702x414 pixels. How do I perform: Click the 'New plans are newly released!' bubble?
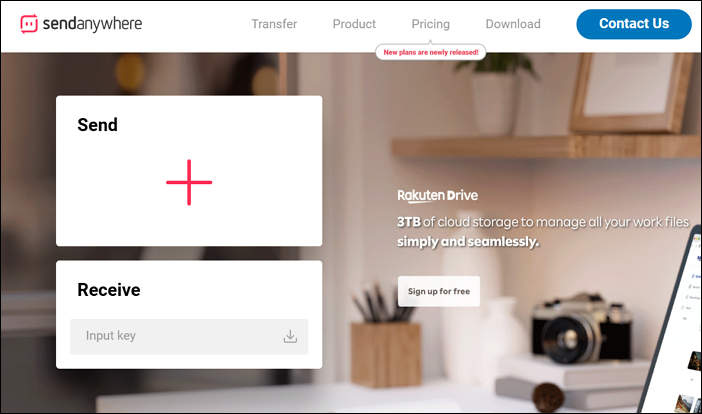click(x=431, y=52)
